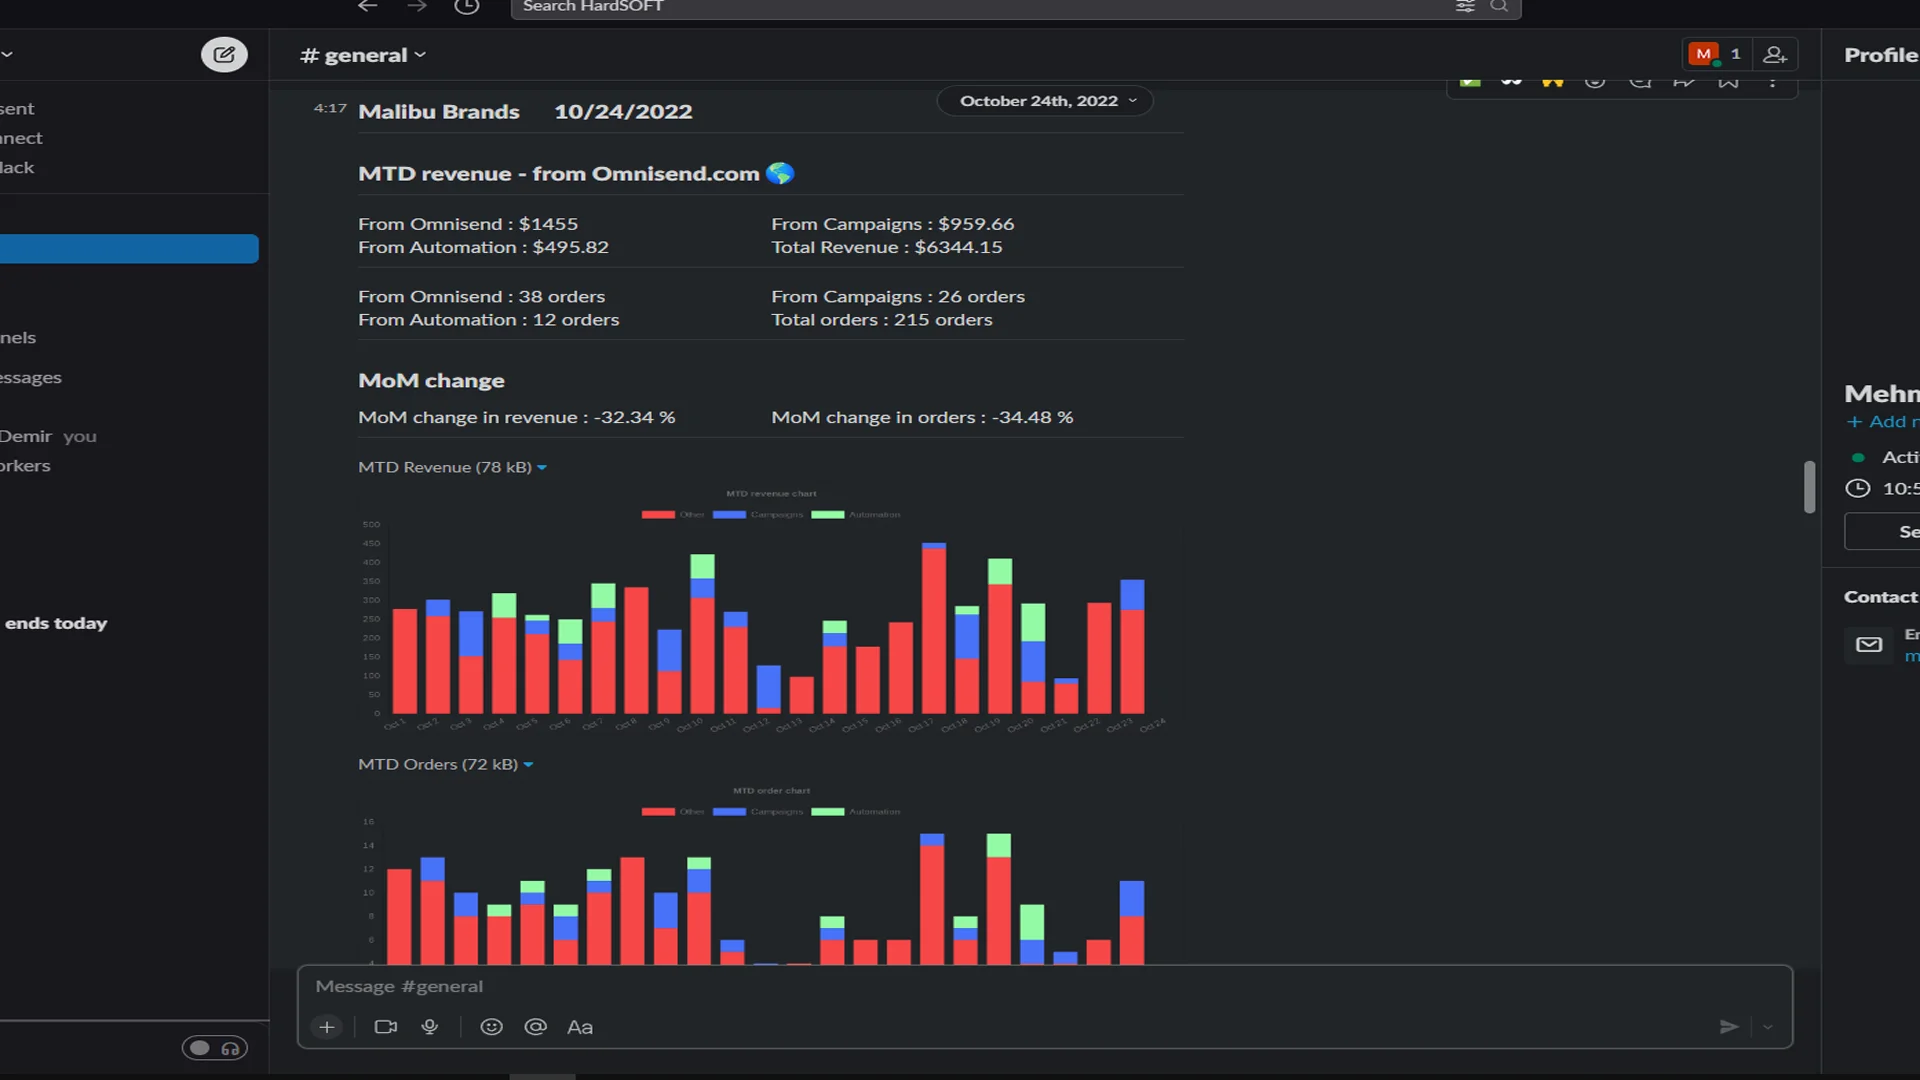Viewport: 1920px width, 1080px height.
Task: Click 'From Omnisend : $1455' text
Action: pyautogui.click(x=468, y=224)
